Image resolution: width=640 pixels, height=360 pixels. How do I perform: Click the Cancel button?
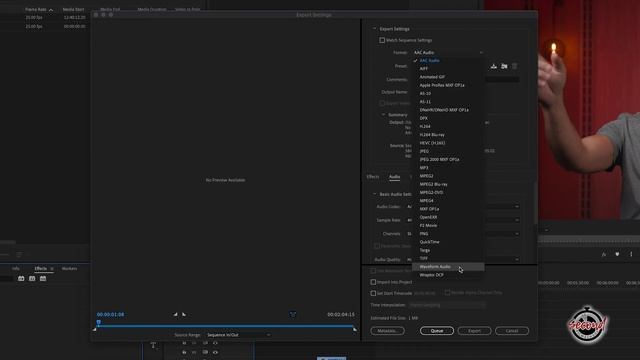[512, 331]
